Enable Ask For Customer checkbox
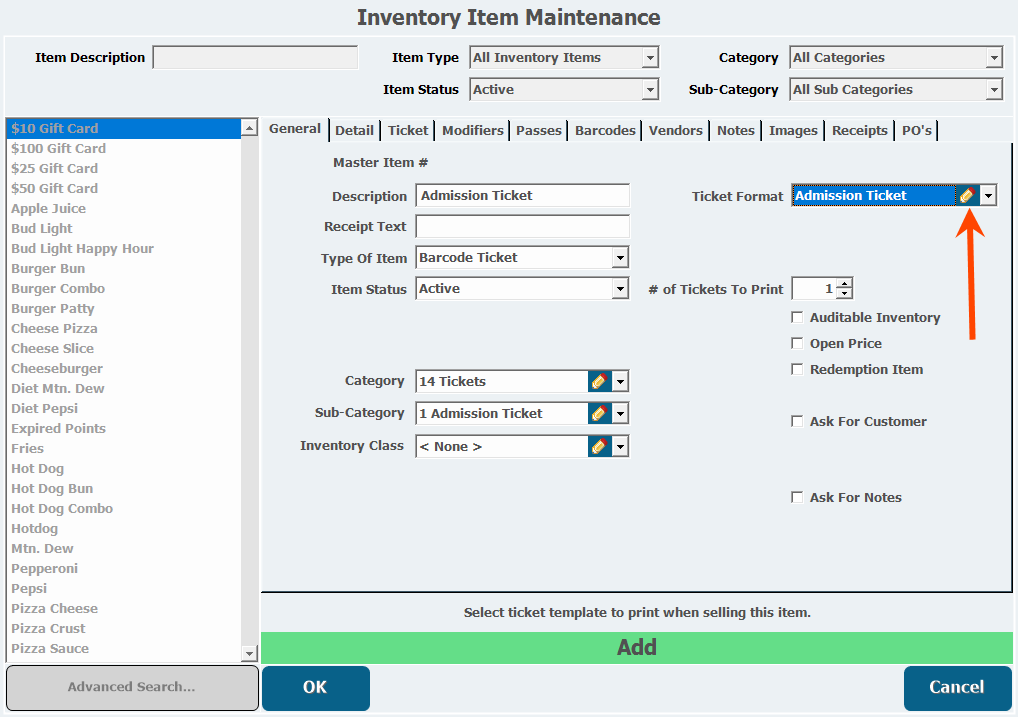 797,421
